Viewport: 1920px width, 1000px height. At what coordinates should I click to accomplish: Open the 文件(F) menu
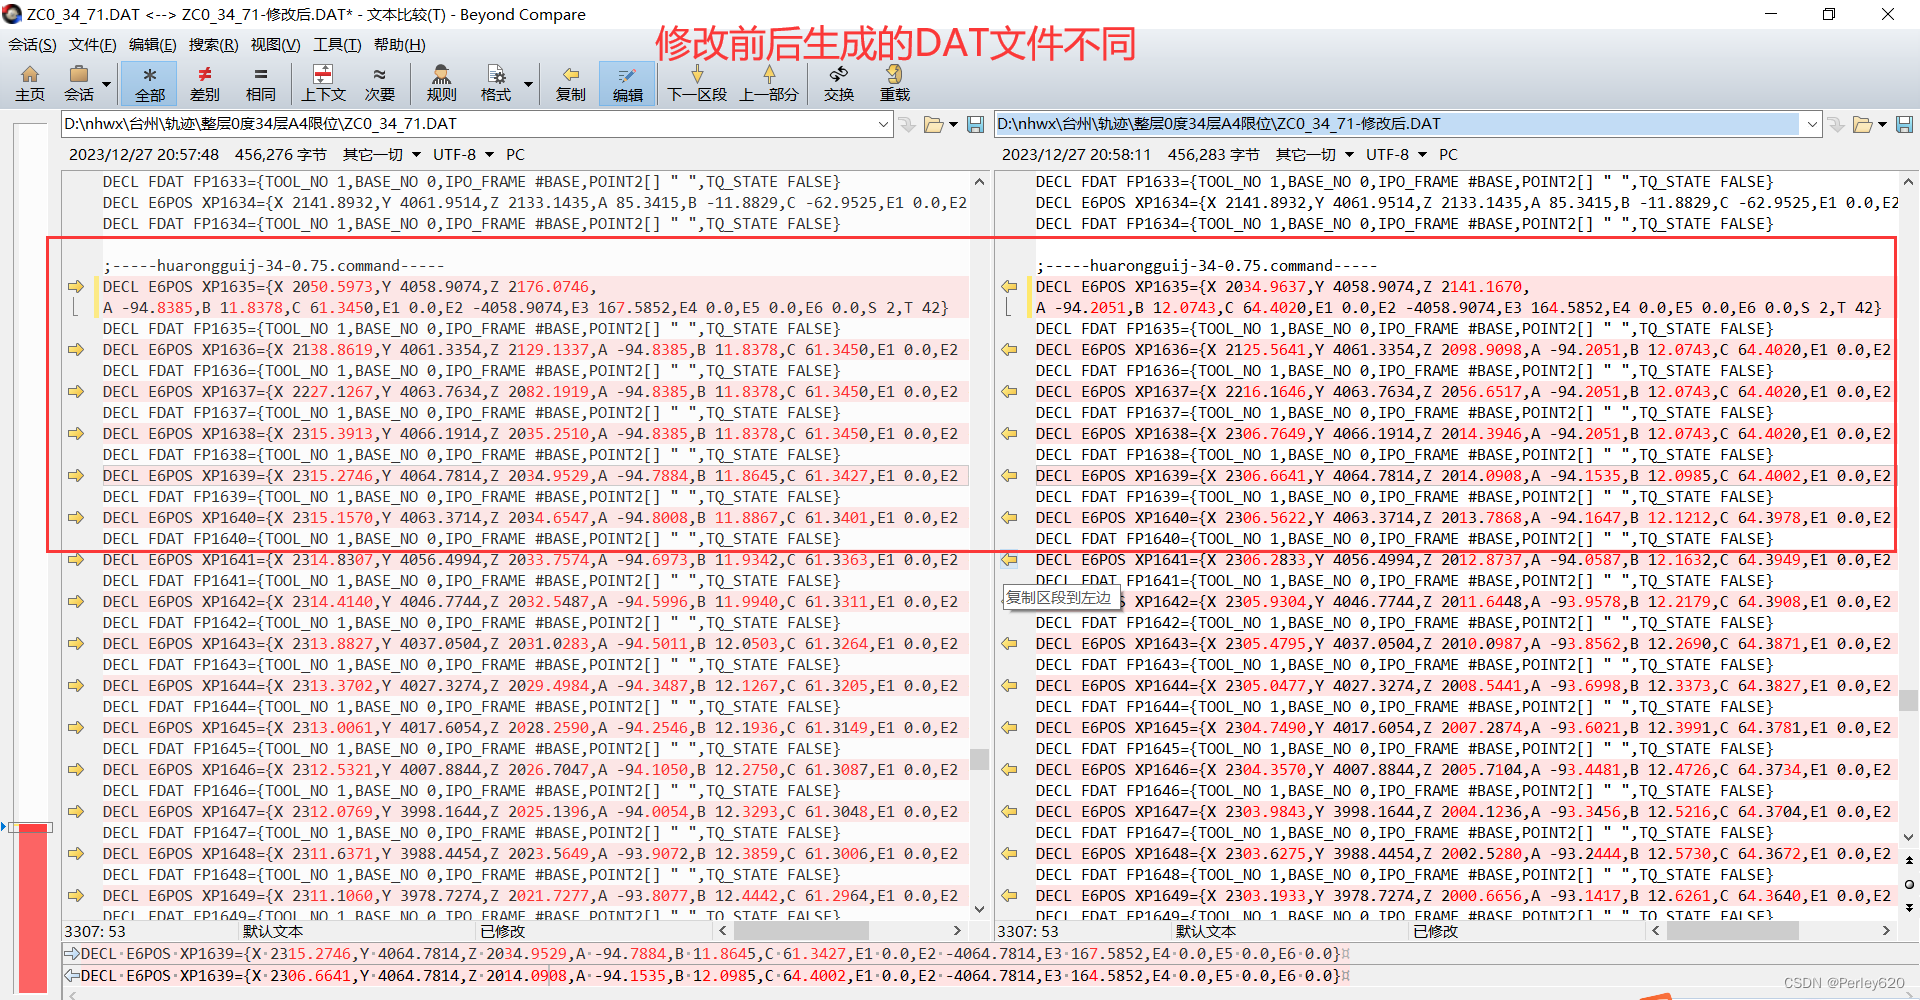(92, 44)
